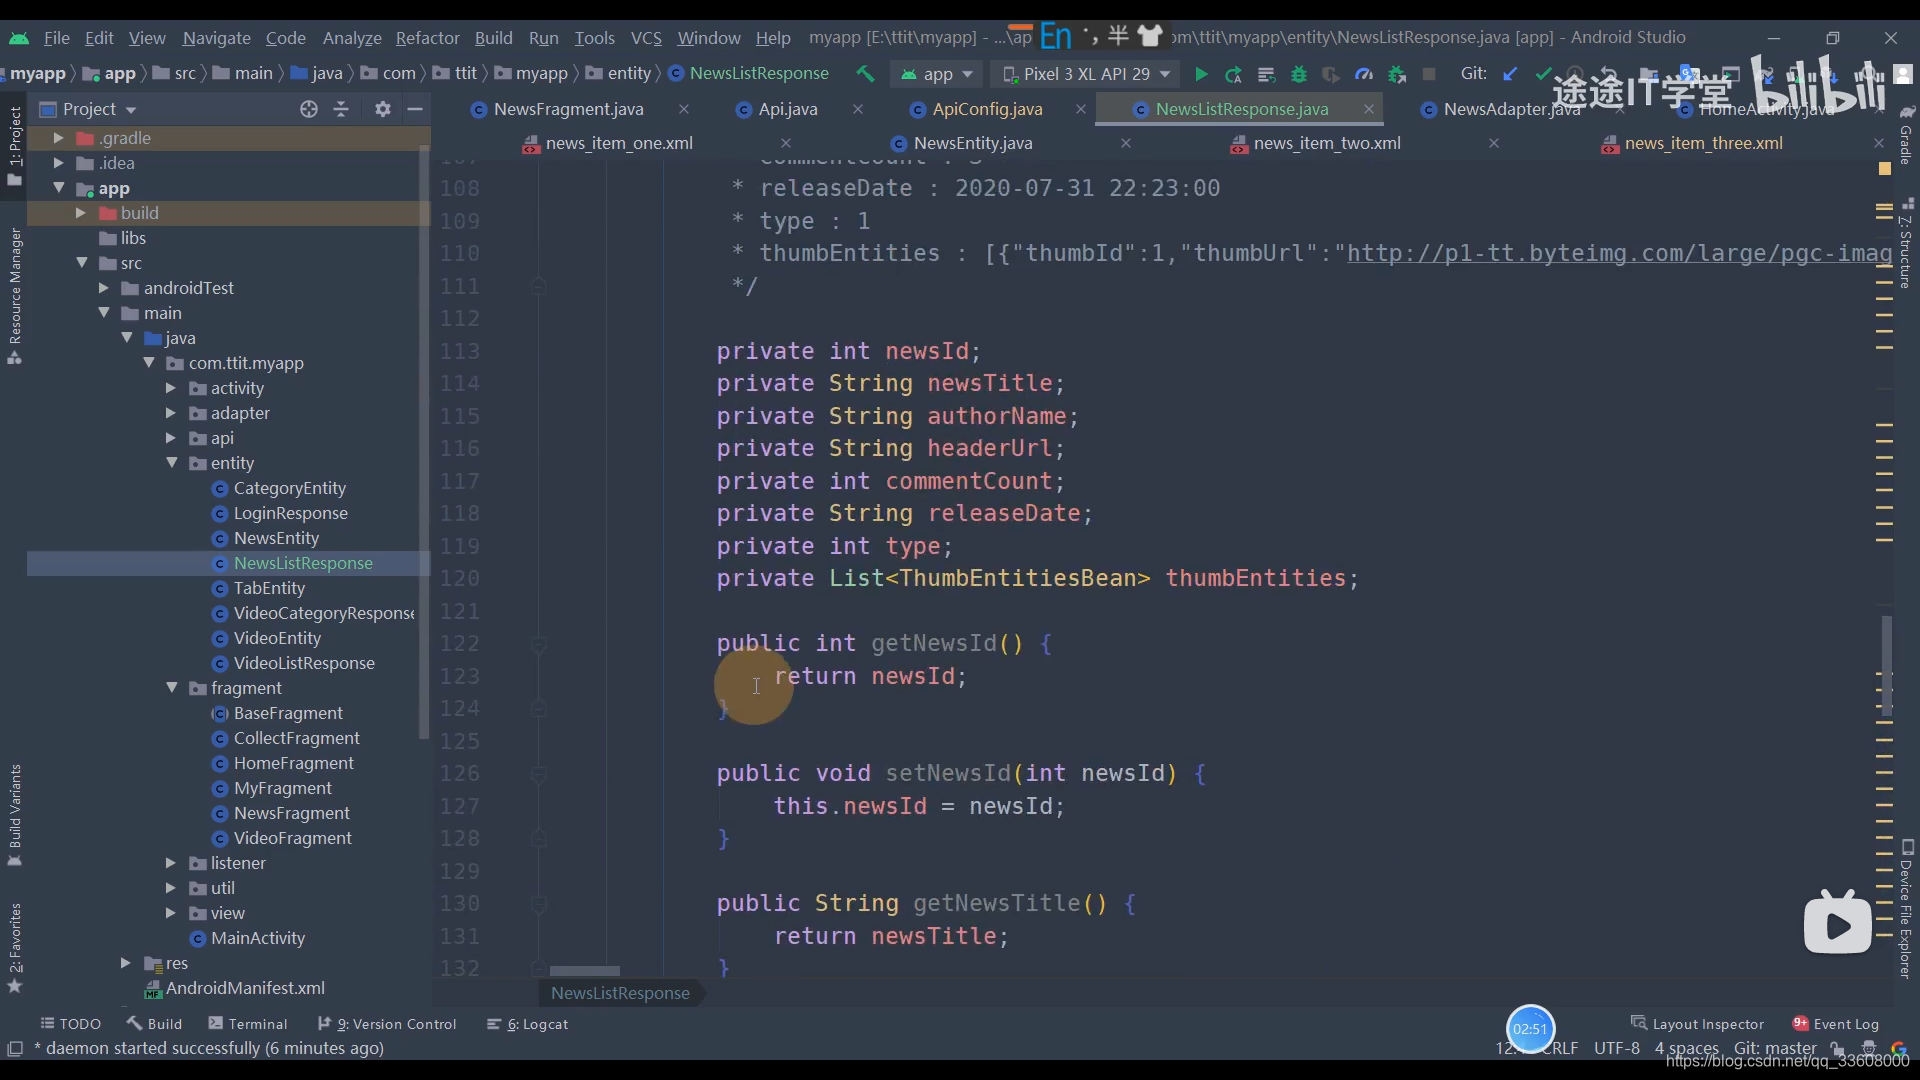Toggle the 6: Logcat tool window
1920x1080 pixels.
tap(527, 1024)
